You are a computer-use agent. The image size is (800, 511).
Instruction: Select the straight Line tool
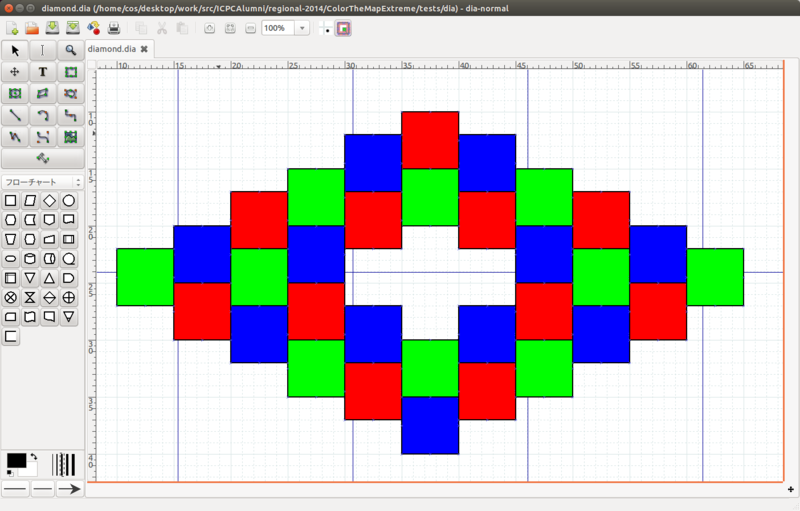pyautogui.click(x=15, y=115)
